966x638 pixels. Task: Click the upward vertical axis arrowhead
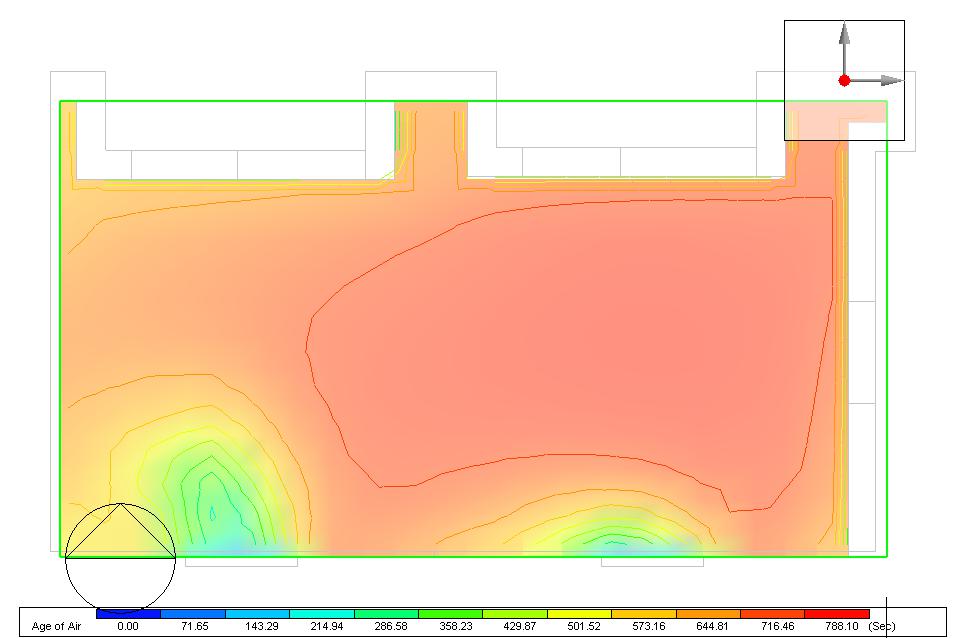pyautogui.click(x=845, y=33)
